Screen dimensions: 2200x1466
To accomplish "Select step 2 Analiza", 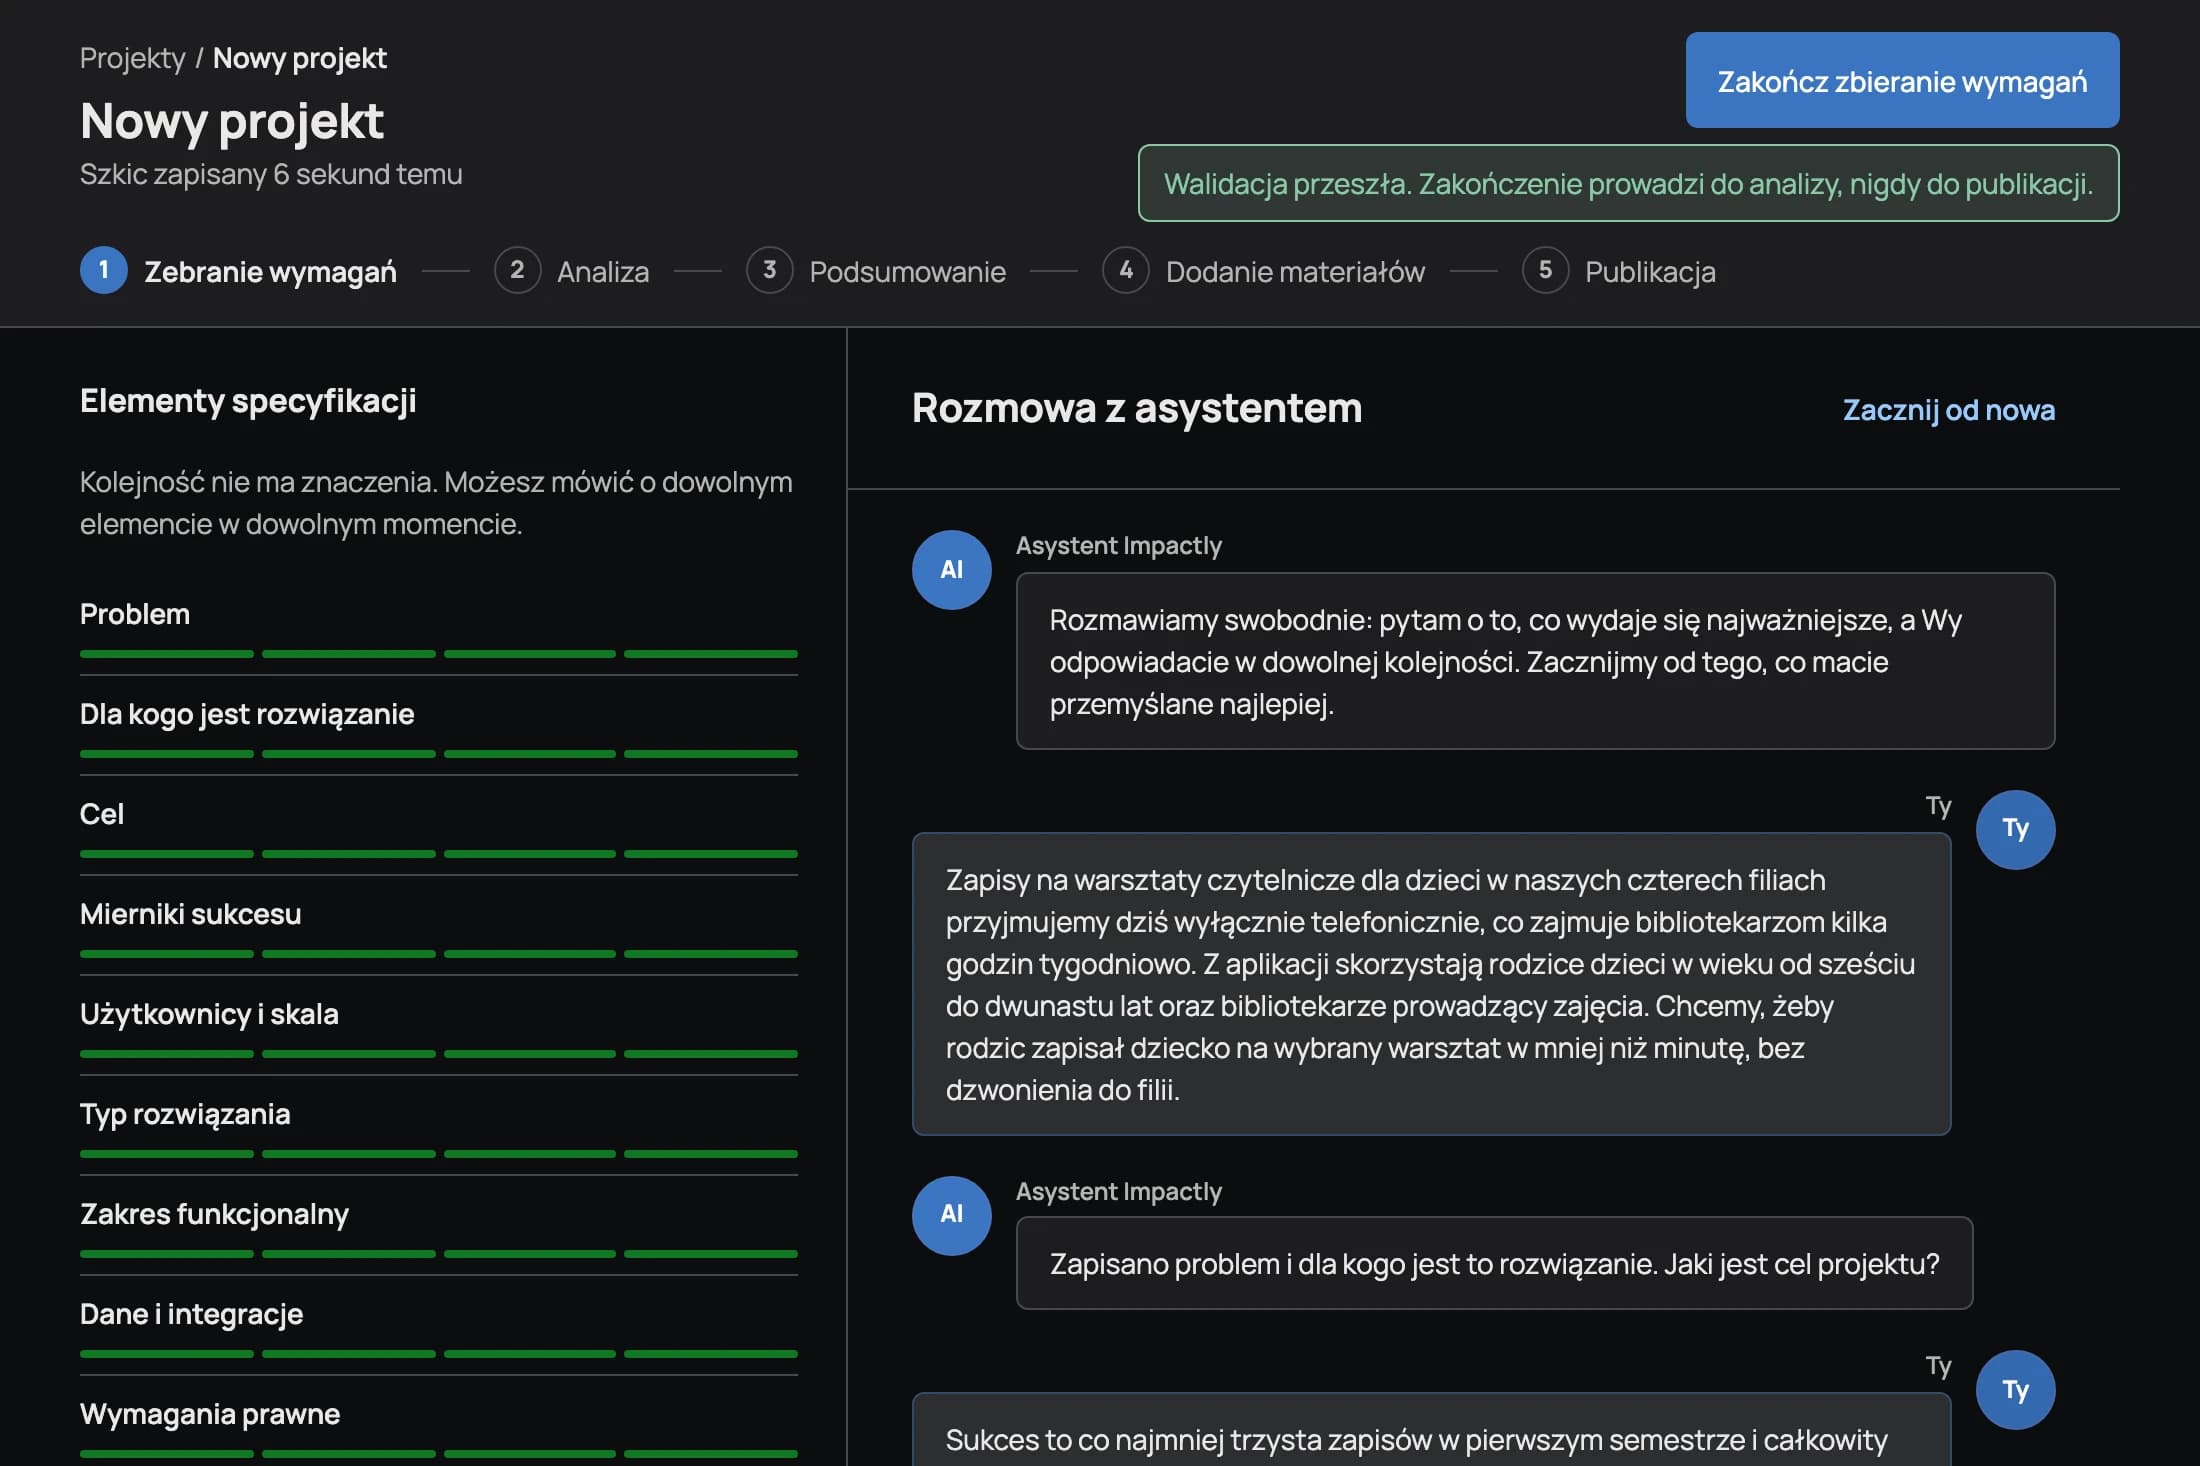I will click(x=571, y=271).
